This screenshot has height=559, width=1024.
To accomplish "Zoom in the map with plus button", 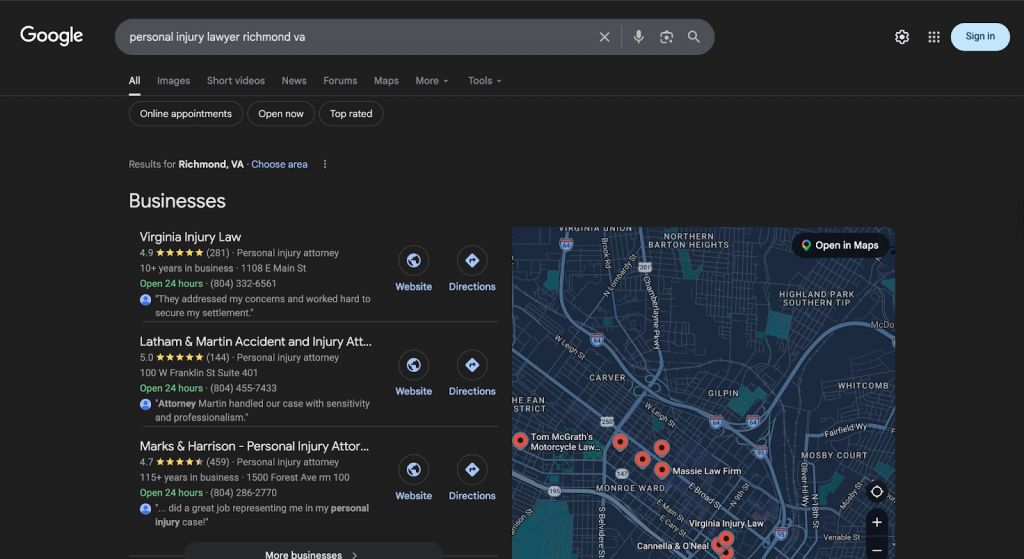I will [876, 522].
